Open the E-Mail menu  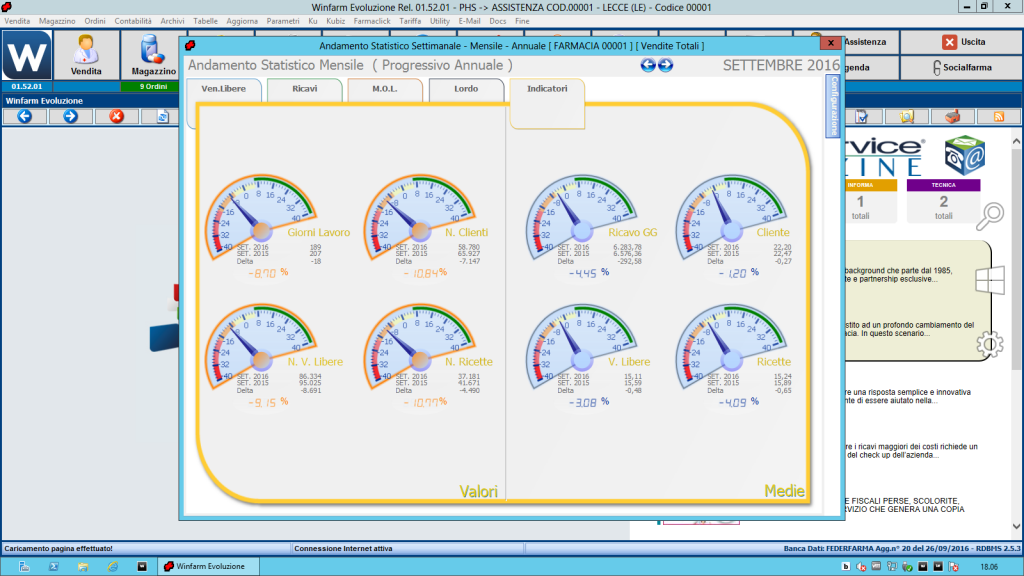click(x=469, y=21)
